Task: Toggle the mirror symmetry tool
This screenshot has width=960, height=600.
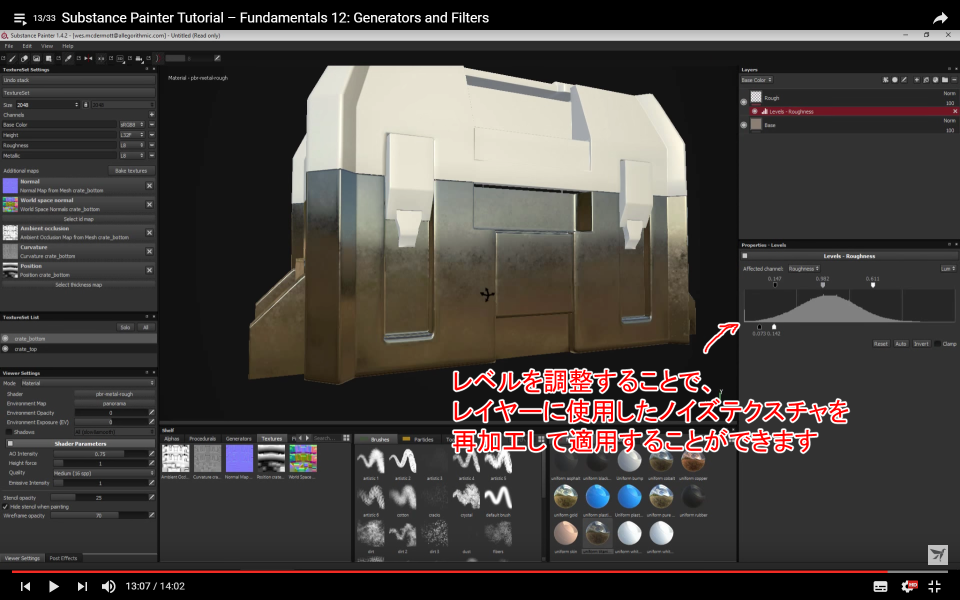Action: (88, 59)
